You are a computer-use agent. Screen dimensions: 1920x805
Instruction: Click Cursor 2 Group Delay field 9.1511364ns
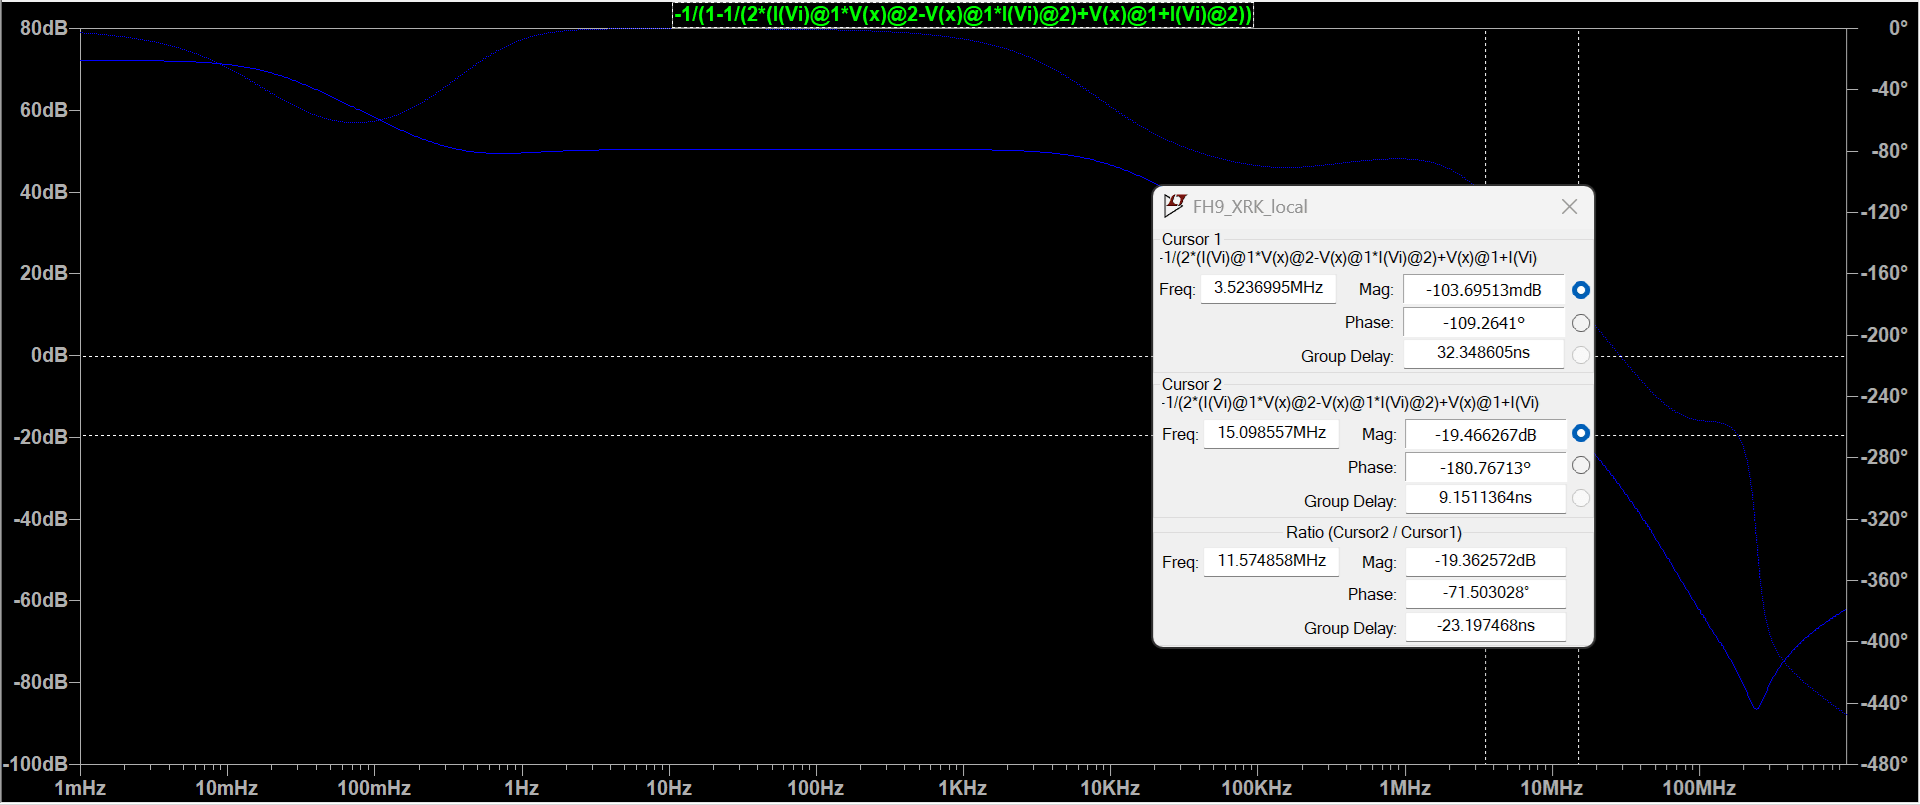pos(1485,498)
